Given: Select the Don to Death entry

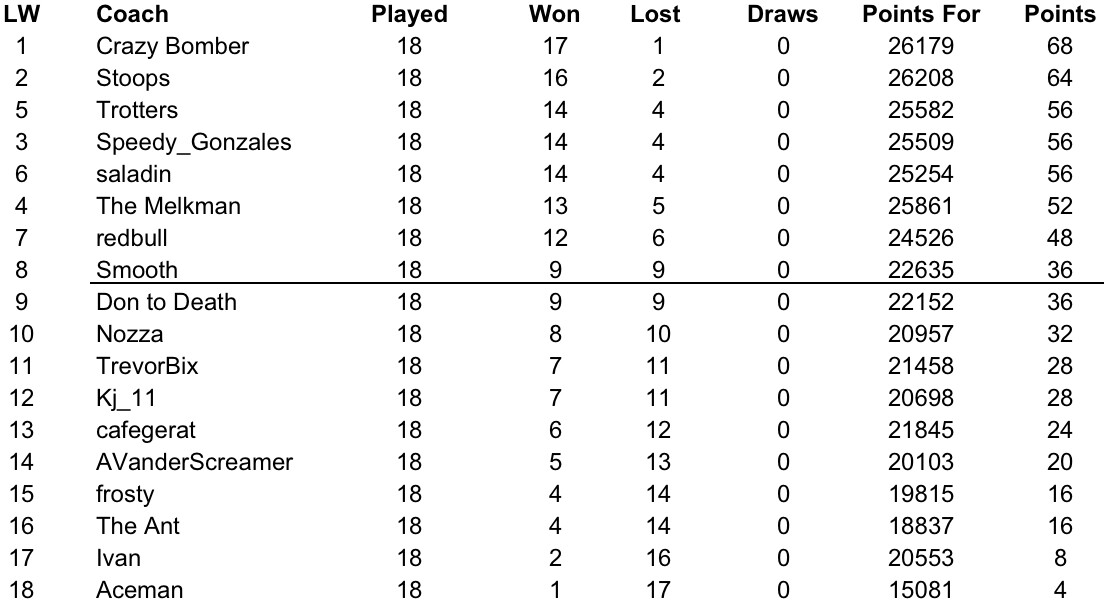Looking at the screenshot, I should (x=166, y=302).
